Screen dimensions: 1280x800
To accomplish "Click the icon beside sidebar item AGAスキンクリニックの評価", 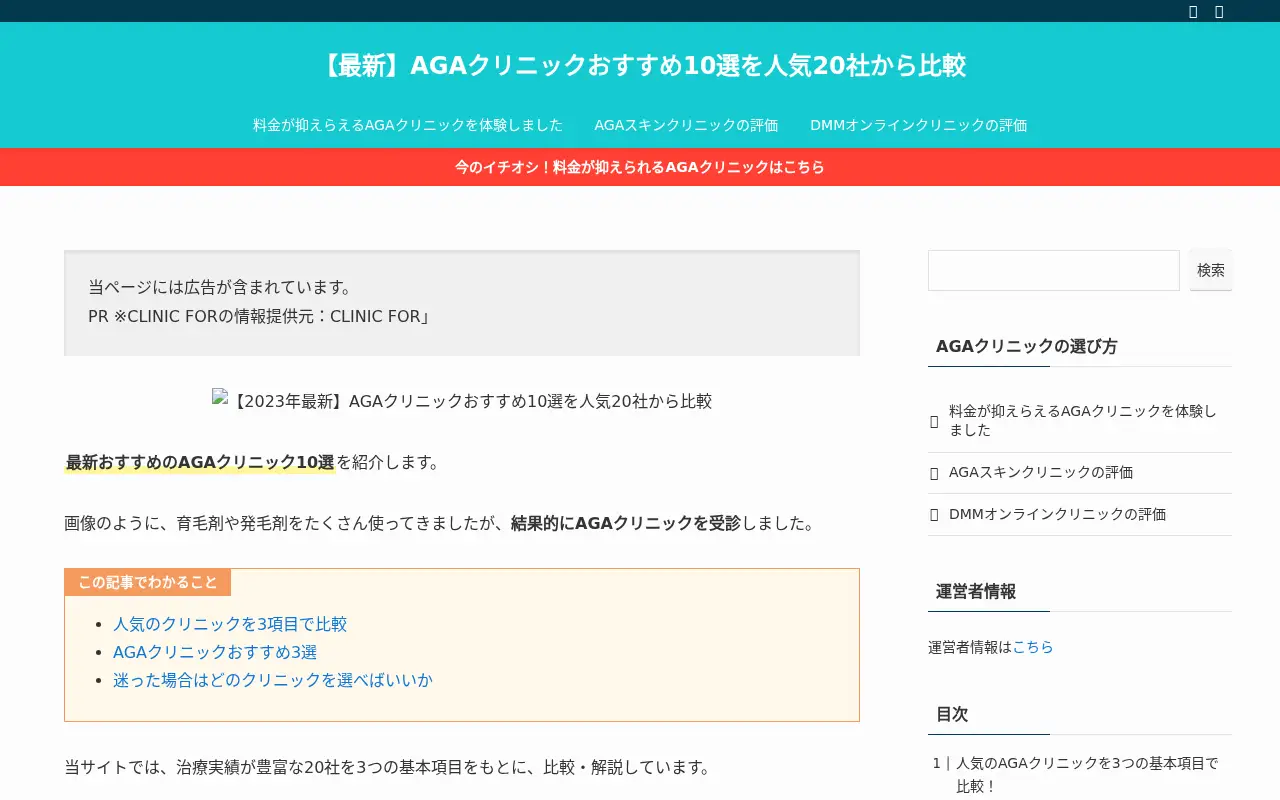I will (934, 473).
